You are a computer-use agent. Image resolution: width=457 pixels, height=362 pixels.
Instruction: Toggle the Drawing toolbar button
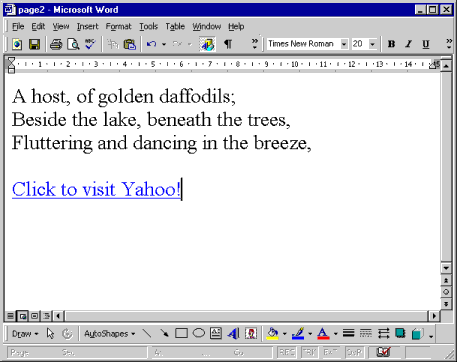click(207, 44)
